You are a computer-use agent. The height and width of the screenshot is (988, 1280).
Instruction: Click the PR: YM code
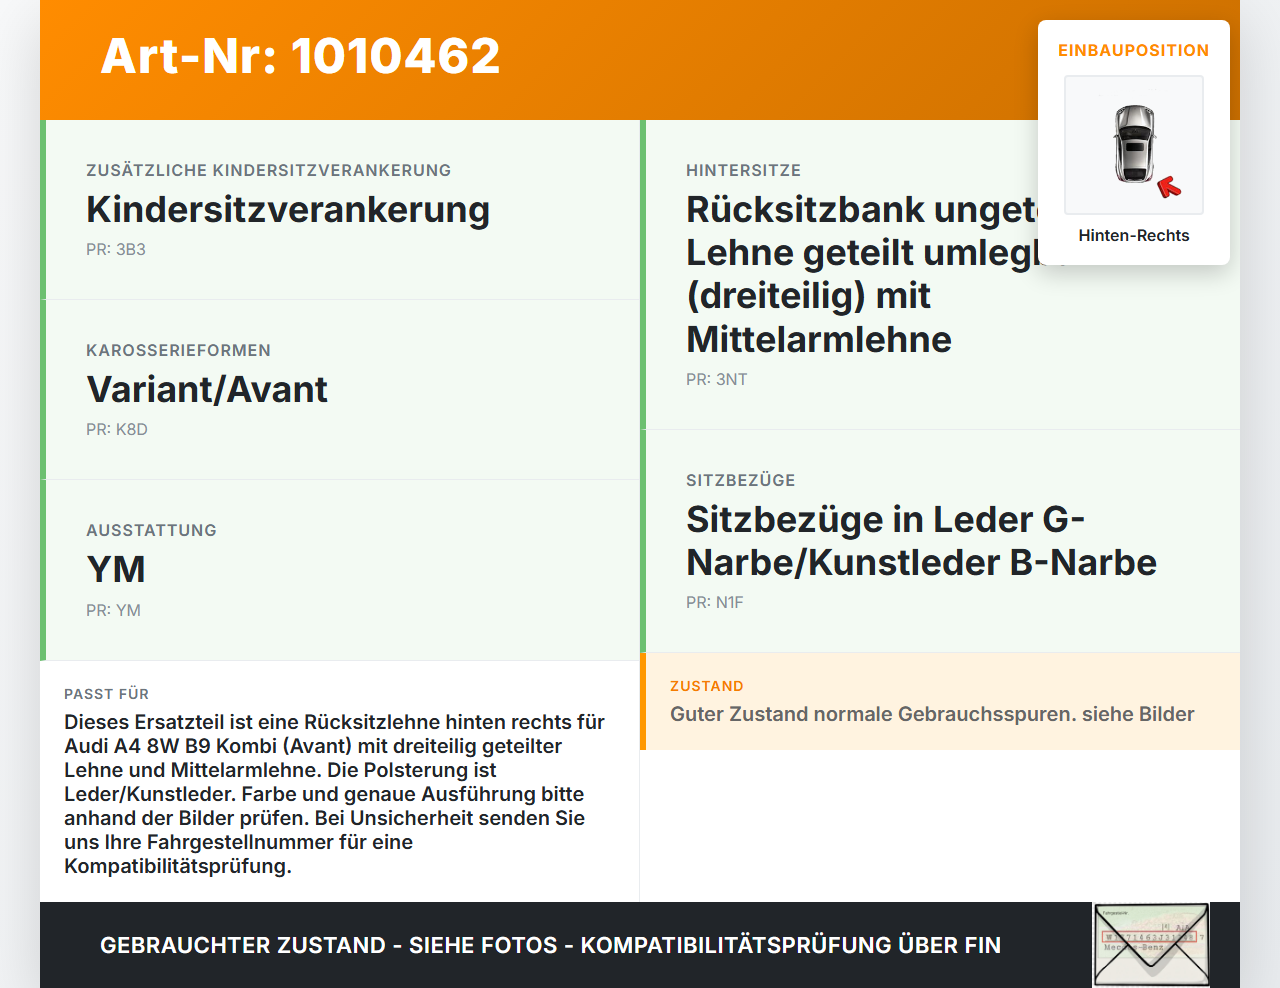click(113, 610)
